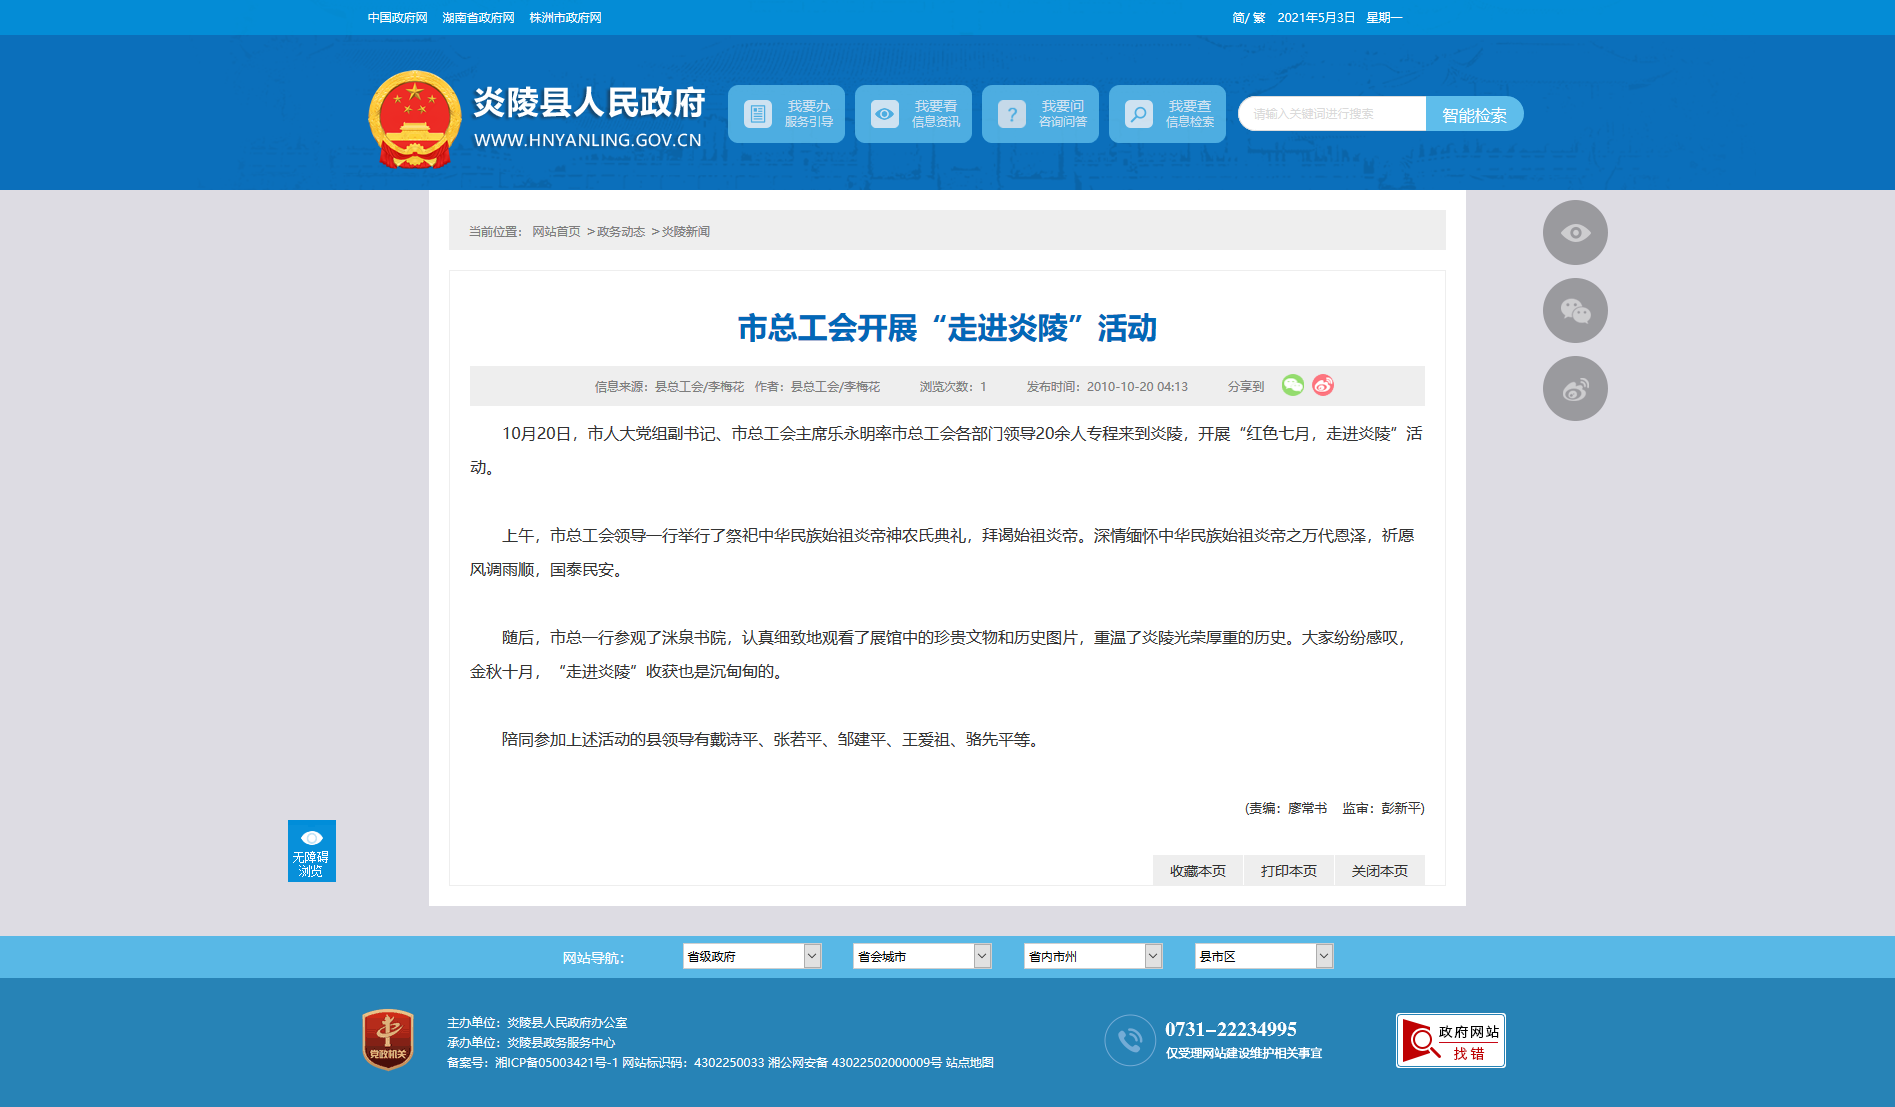
Task: Focus the keyword search input field
Action: point(1332,114)
